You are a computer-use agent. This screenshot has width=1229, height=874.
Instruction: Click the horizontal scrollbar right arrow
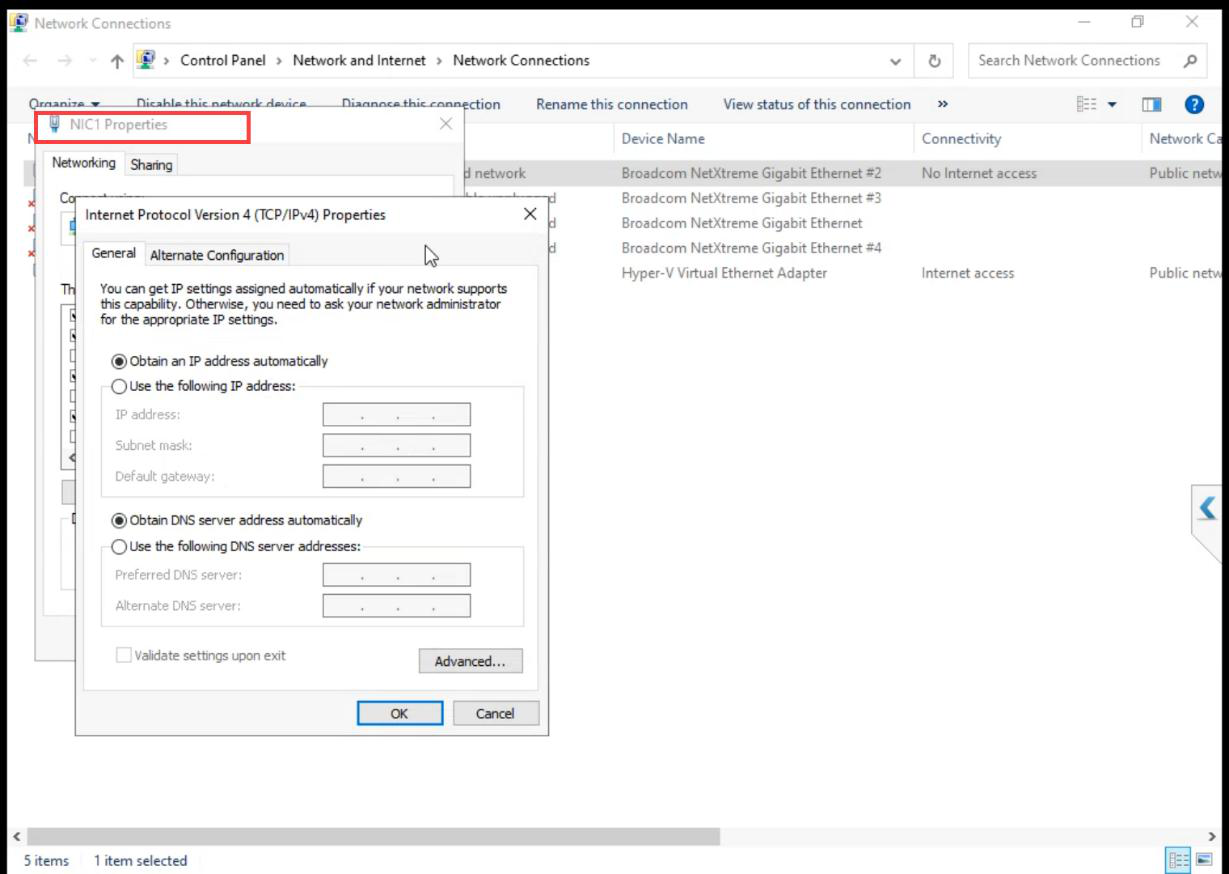tap(1212, 836)
